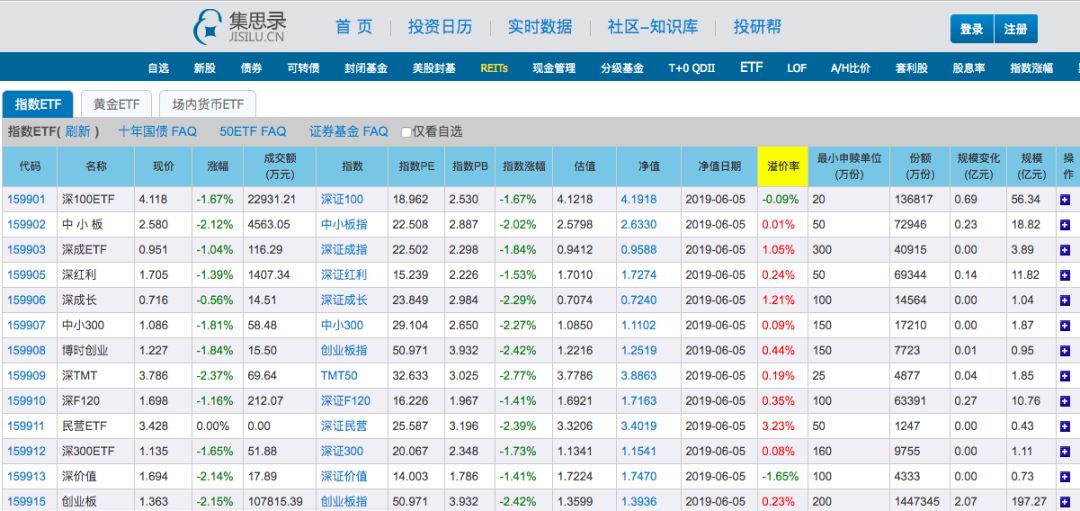
Task: Click the 注册 button
Action: point(1016,29)
